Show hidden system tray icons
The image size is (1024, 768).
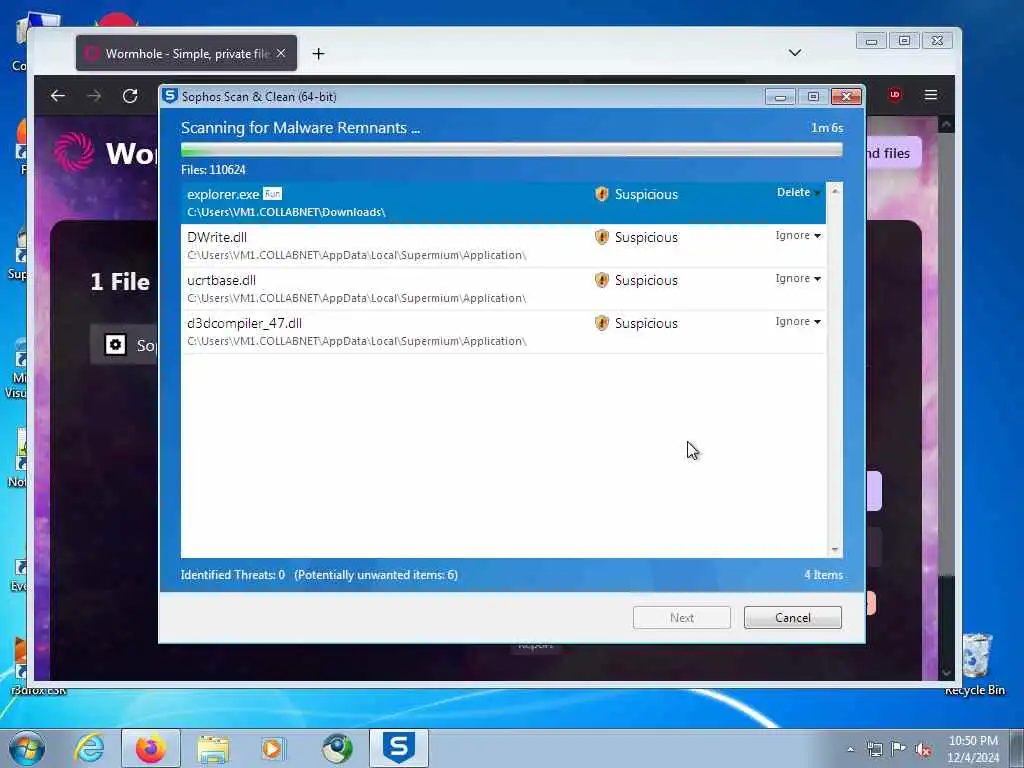[850, 749]
